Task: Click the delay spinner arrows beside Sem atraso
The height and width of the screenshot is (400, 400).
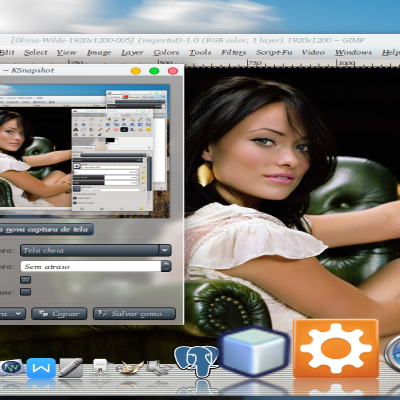Action: click(166, 266)
